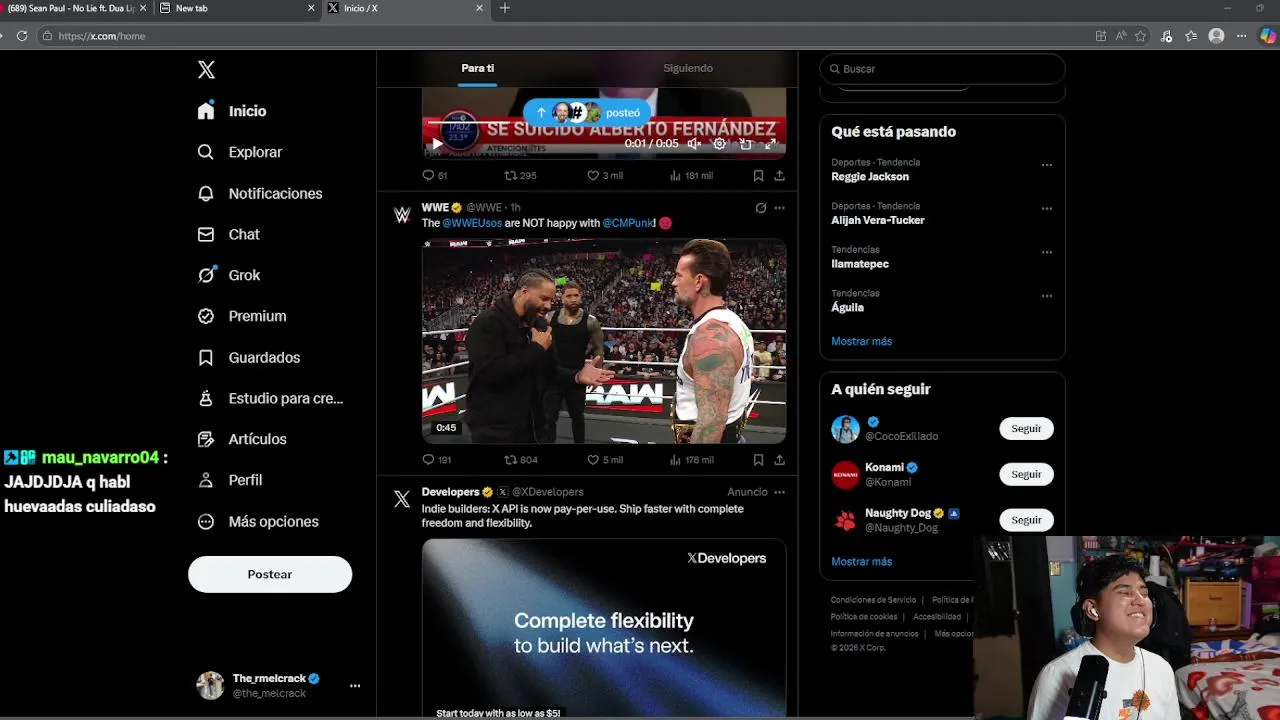
Task: Unmute the top video
Action: pos(694,144)
